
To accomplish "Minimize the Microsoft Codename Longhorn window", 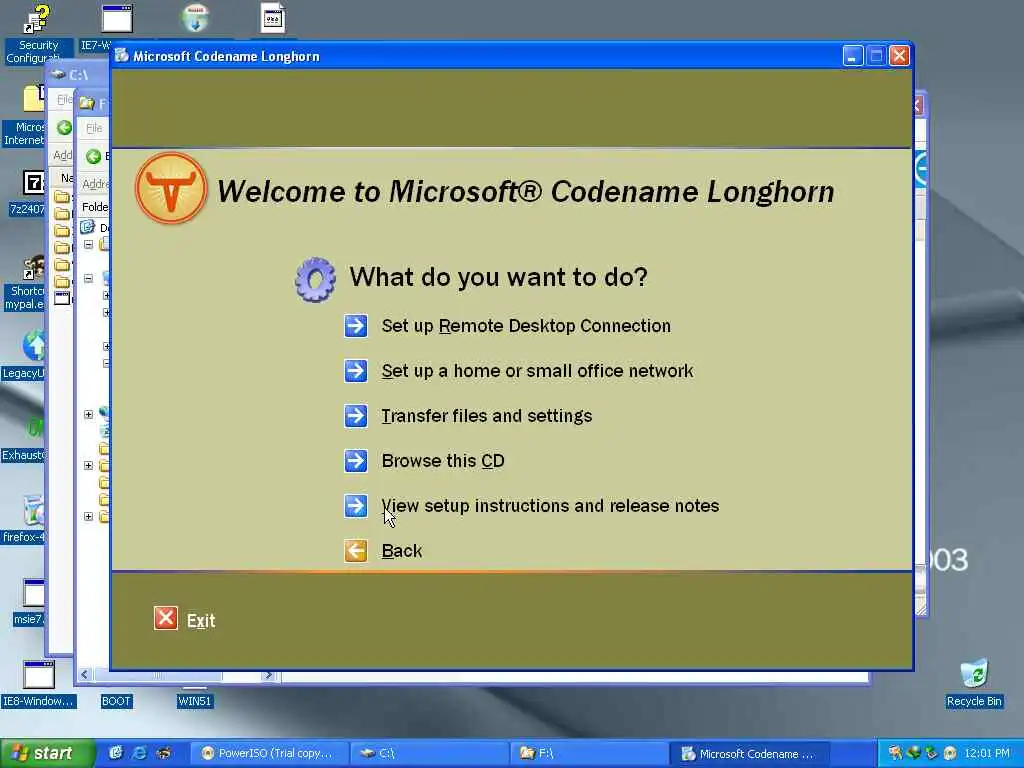I will click(852, 56).
